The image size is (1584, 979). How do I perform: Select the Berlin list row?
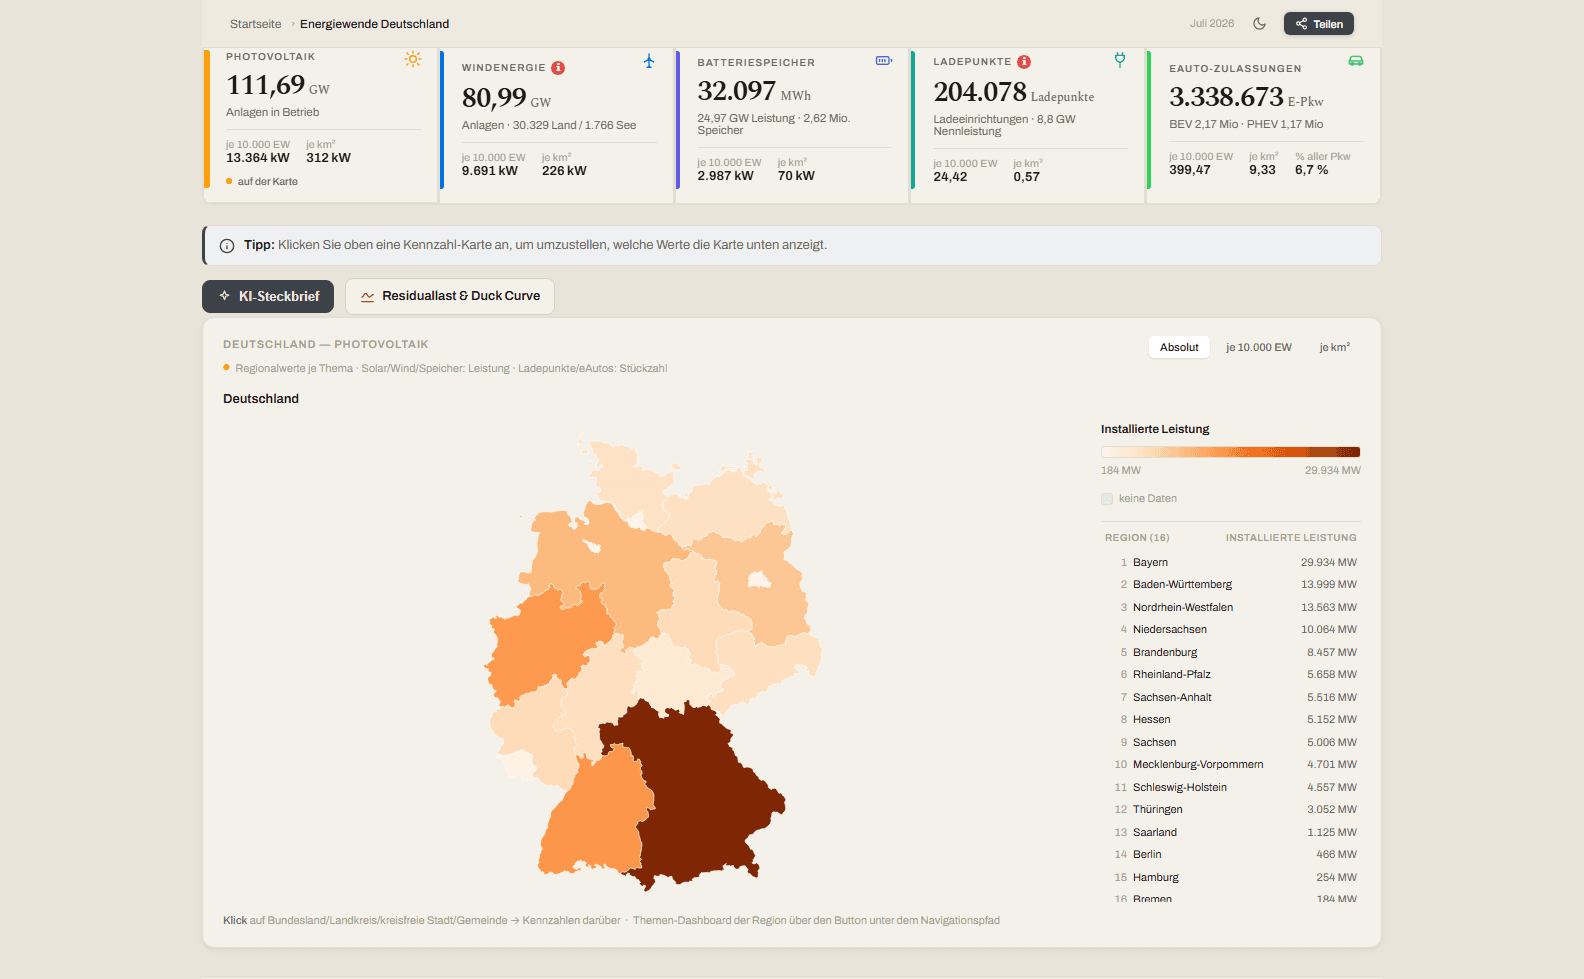point(1231,855)
